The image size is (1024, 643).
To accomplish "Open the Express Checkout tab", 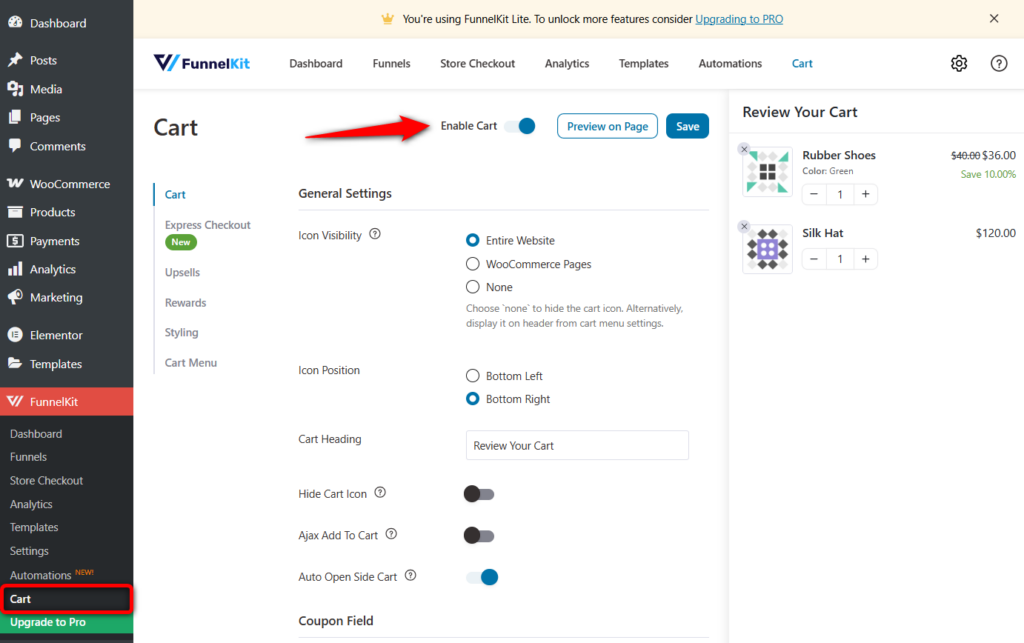I will coord(207,224).
